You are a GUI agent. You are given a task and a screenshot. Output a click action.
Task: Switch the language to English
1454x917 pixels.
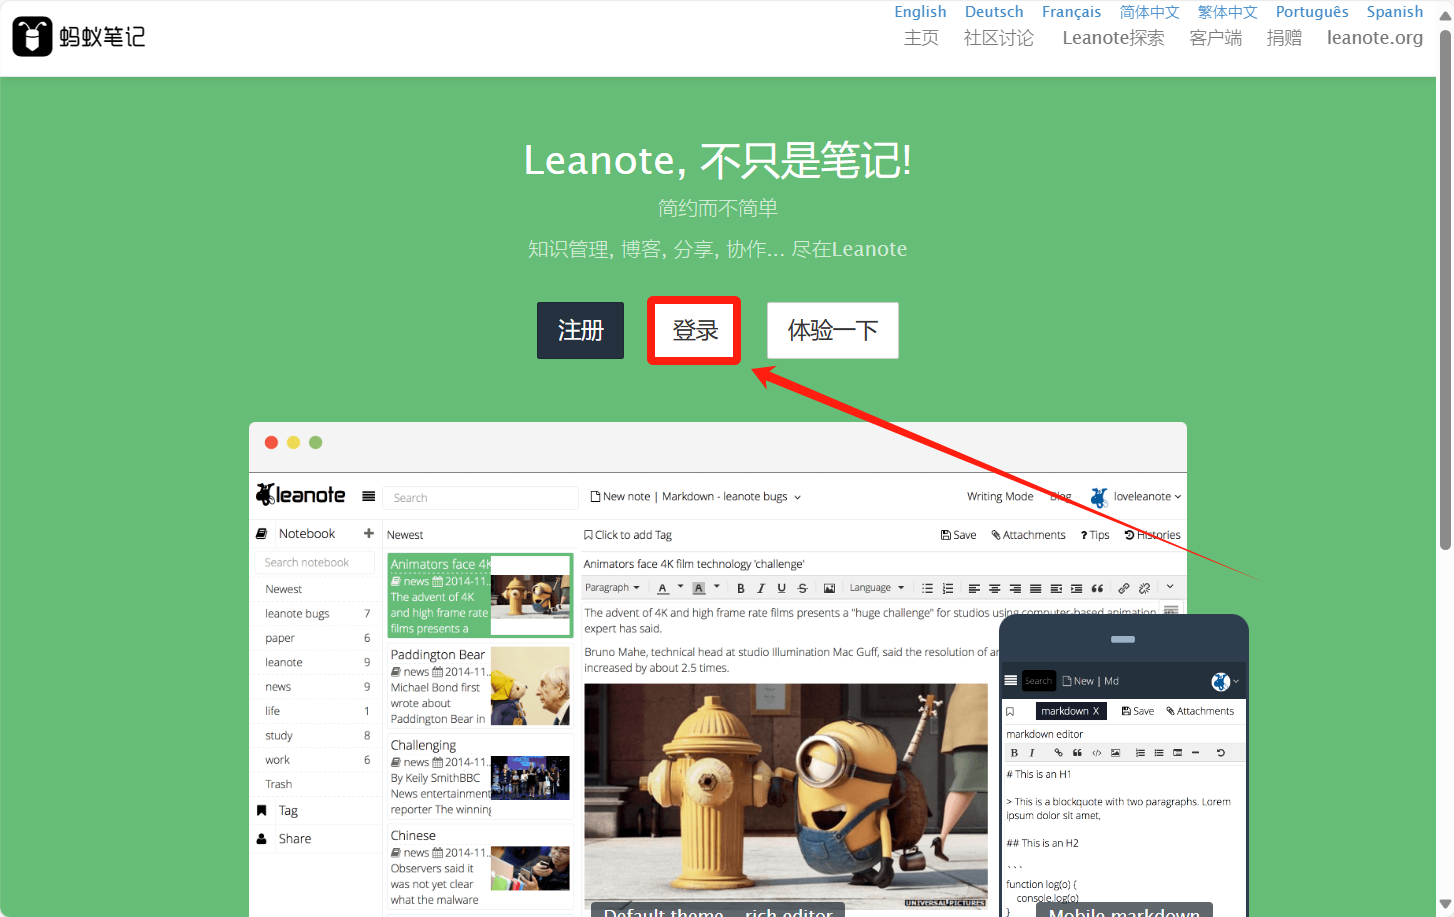point(919,12)
